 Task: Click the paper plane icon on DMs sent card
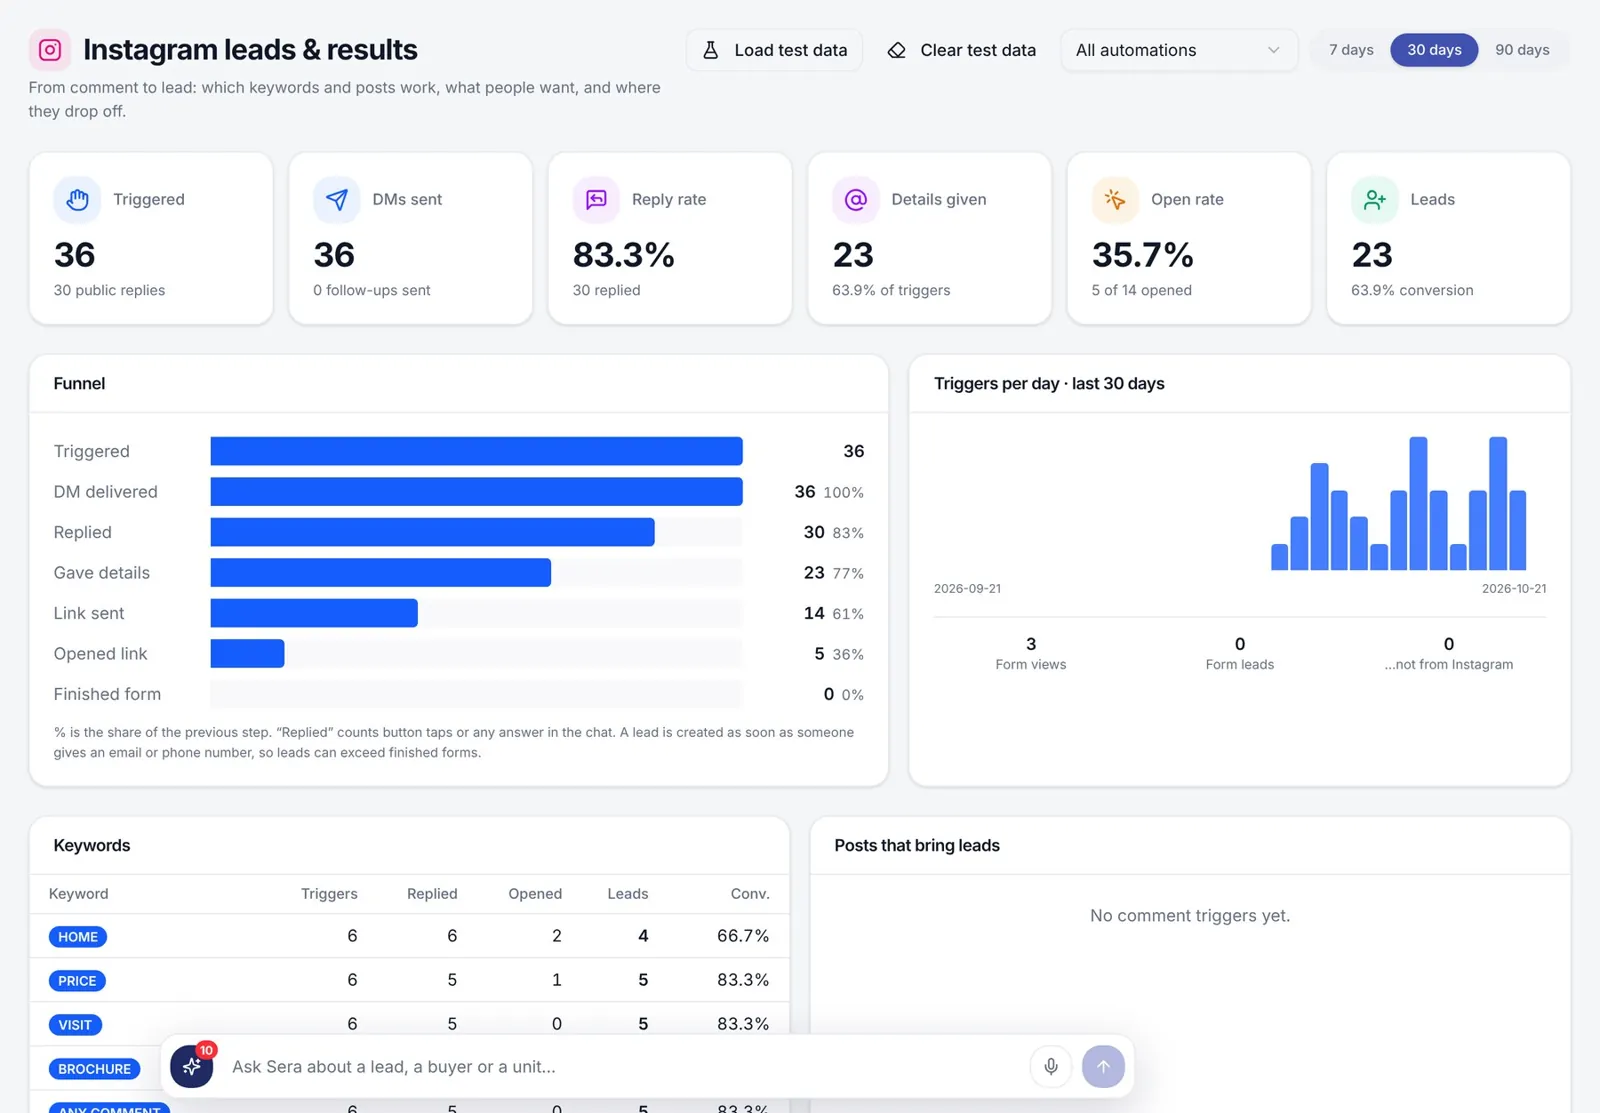(337, 200)
